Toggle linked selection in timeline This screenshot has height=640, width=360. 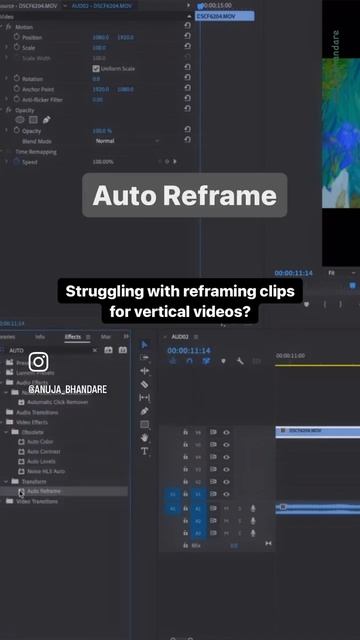(207, 361)
